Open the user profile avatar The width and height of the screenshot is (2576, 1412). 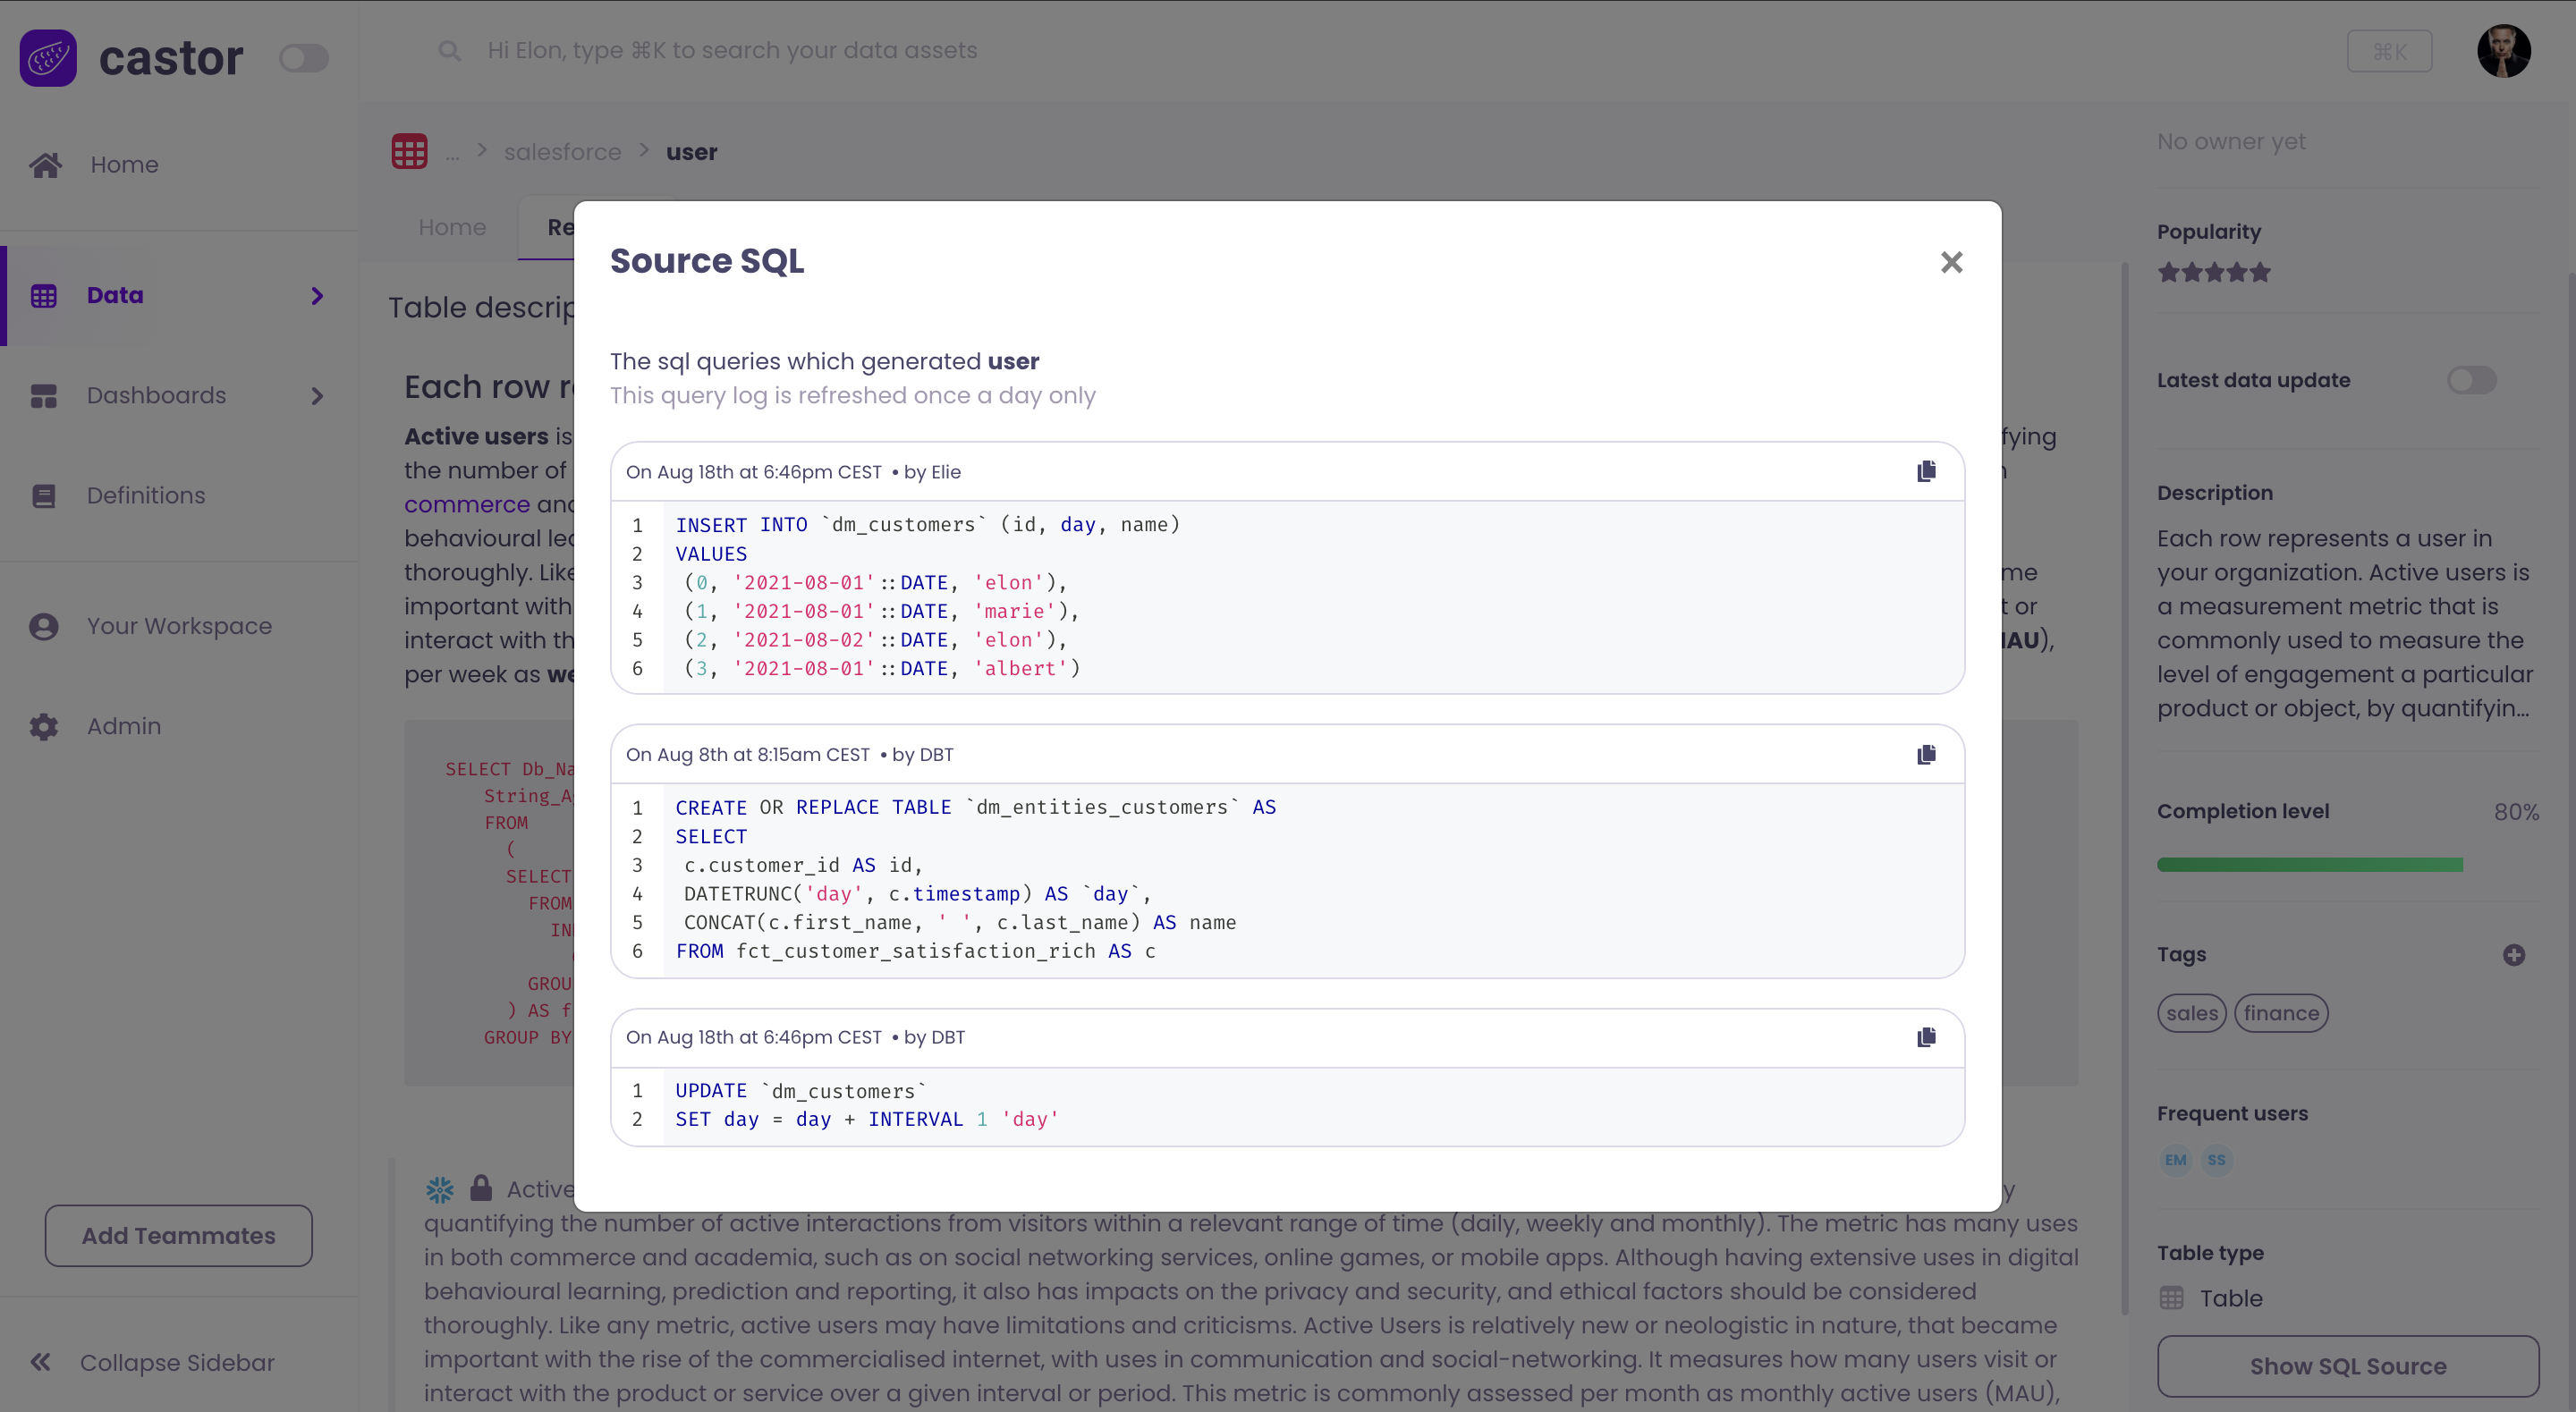2503,51
